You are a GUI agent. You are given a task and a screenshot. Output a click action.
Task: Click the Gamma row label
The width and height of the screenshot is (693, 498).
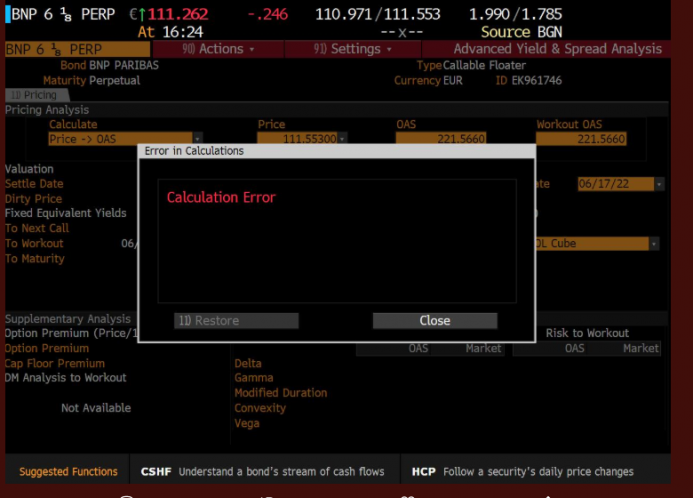pyautogui.click(x=254, y=378)
